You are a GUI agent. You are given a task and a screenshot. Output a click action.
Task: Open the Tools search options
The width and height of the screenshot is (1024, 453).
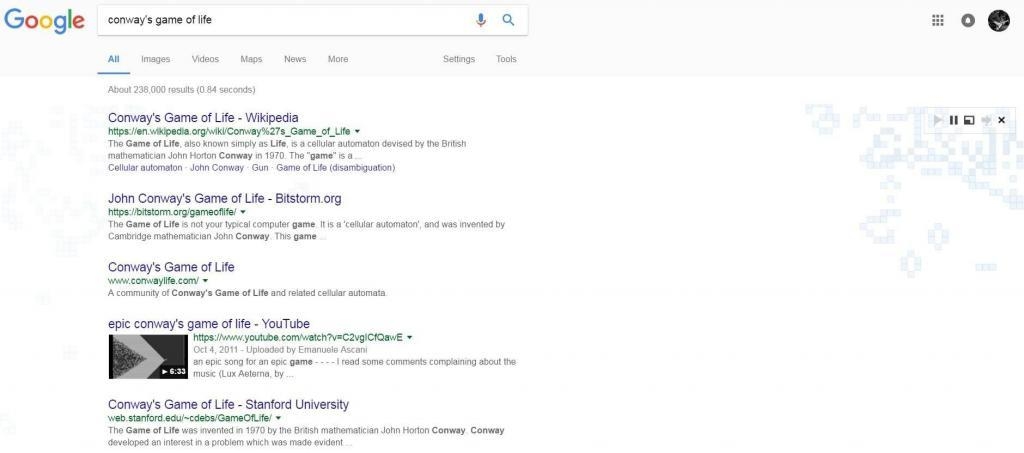506,59
